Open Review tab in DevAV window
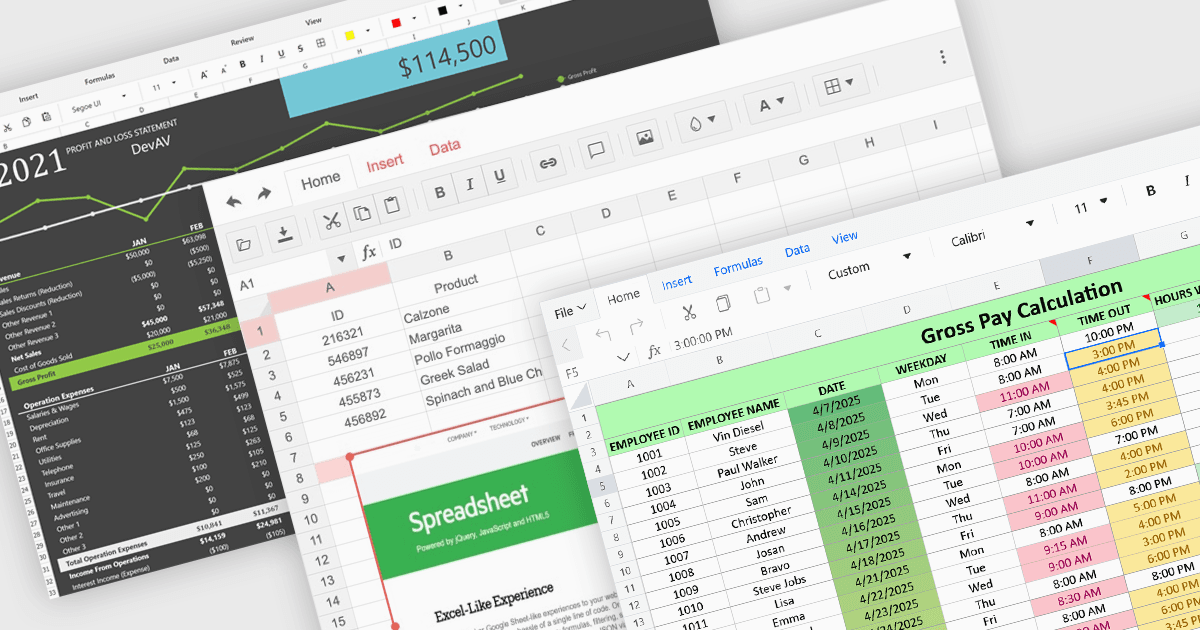 point(242,41)
